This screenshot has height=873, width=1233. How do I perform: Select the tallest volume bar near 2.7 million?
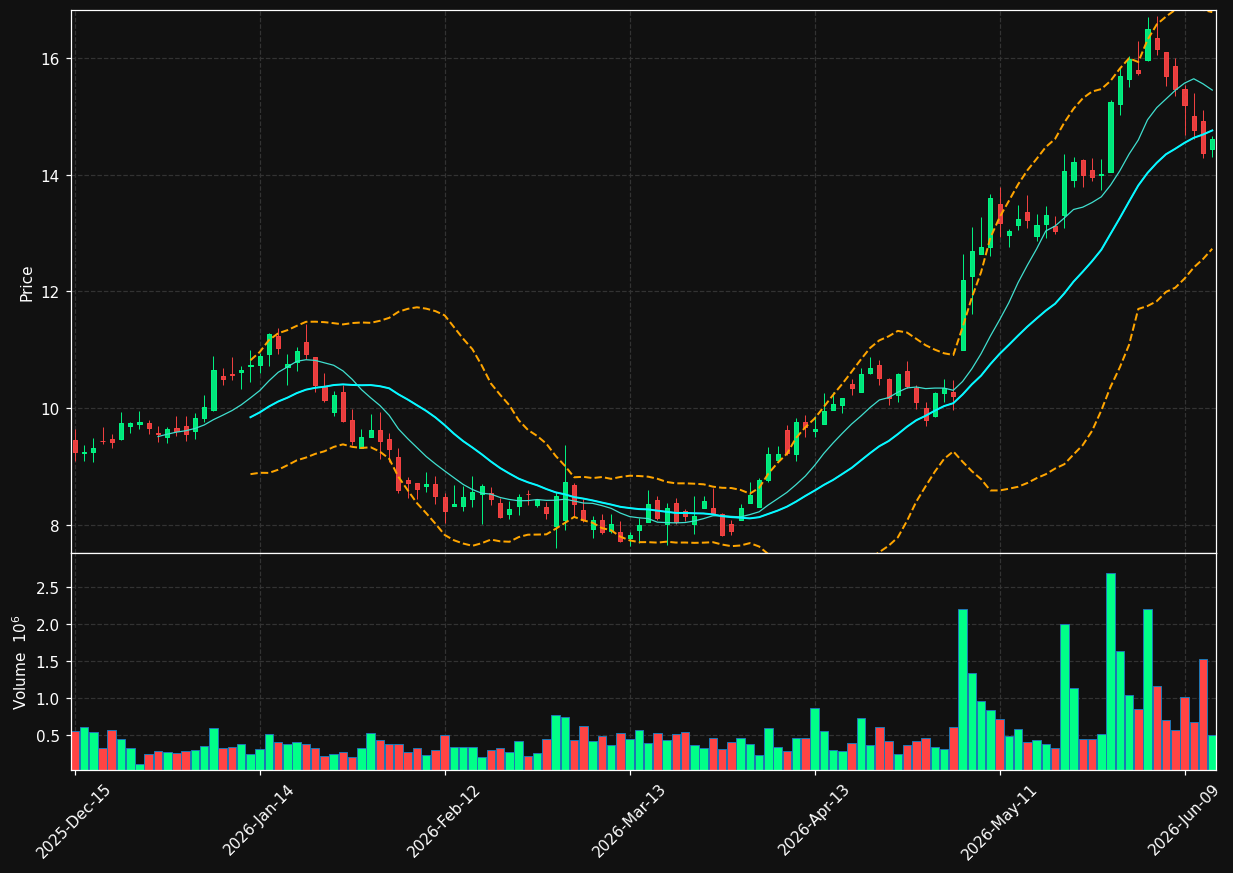pyautogui.click(x=1110, y=671)
